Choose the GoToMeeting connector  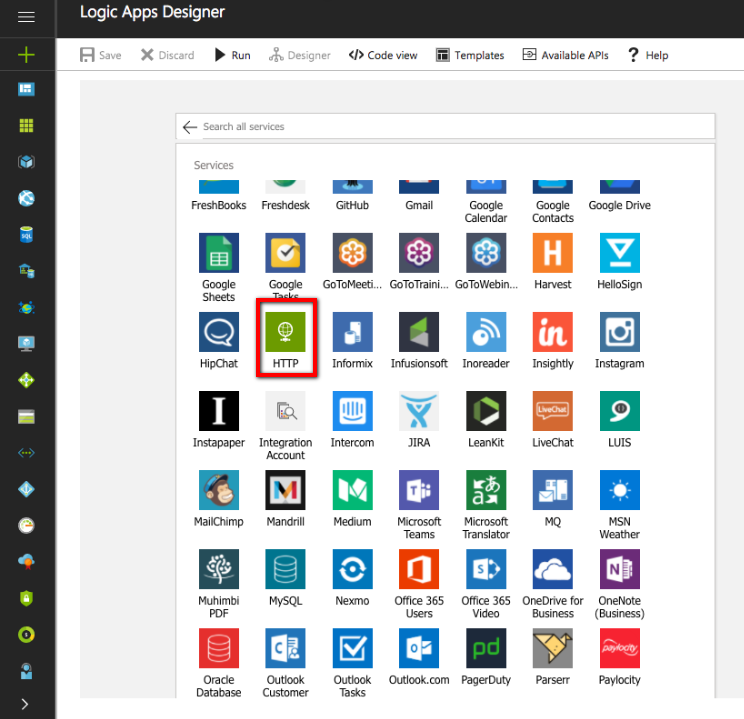[353, 252]
